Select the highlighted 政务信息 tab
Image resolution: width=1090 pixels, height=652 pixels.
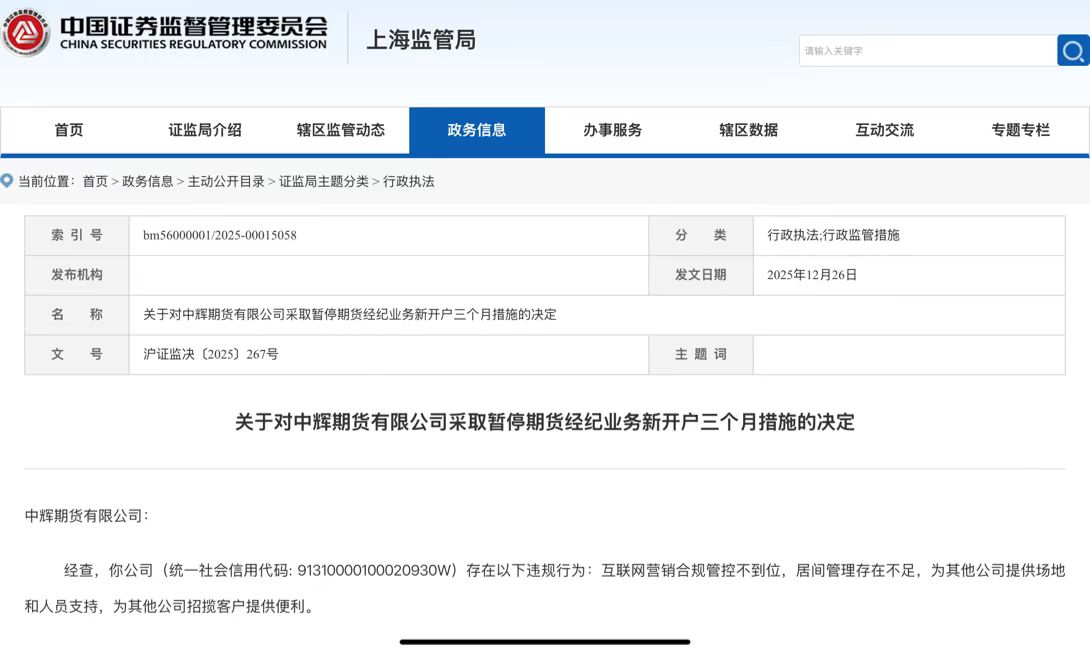(x=477, y=130)
